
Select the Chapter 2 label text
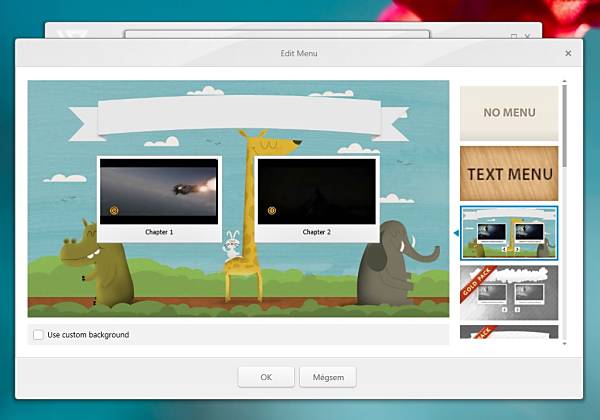(316, 232)
